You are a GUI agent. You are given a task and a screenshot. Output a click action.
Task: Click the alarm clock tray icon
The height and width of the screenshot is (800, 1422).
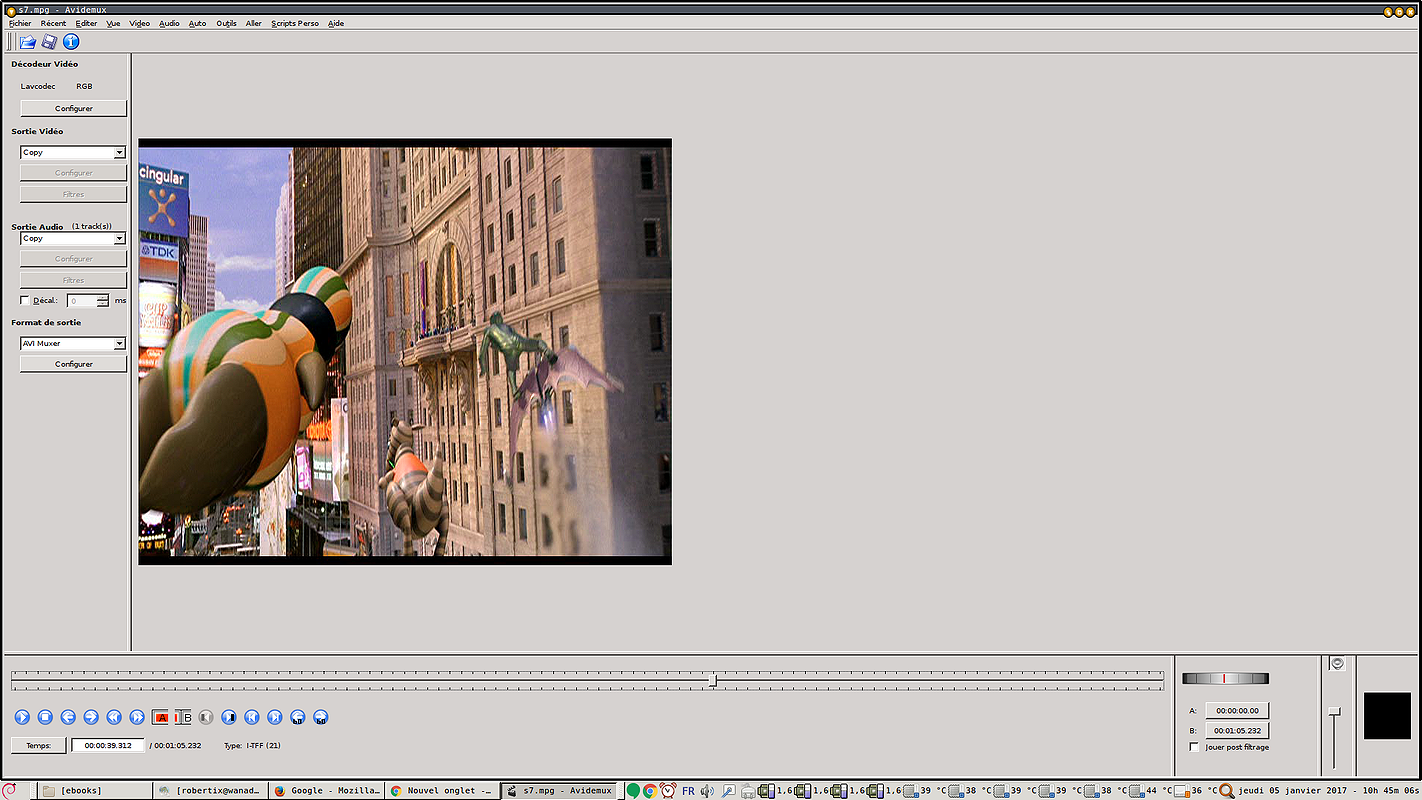[668, 791]
